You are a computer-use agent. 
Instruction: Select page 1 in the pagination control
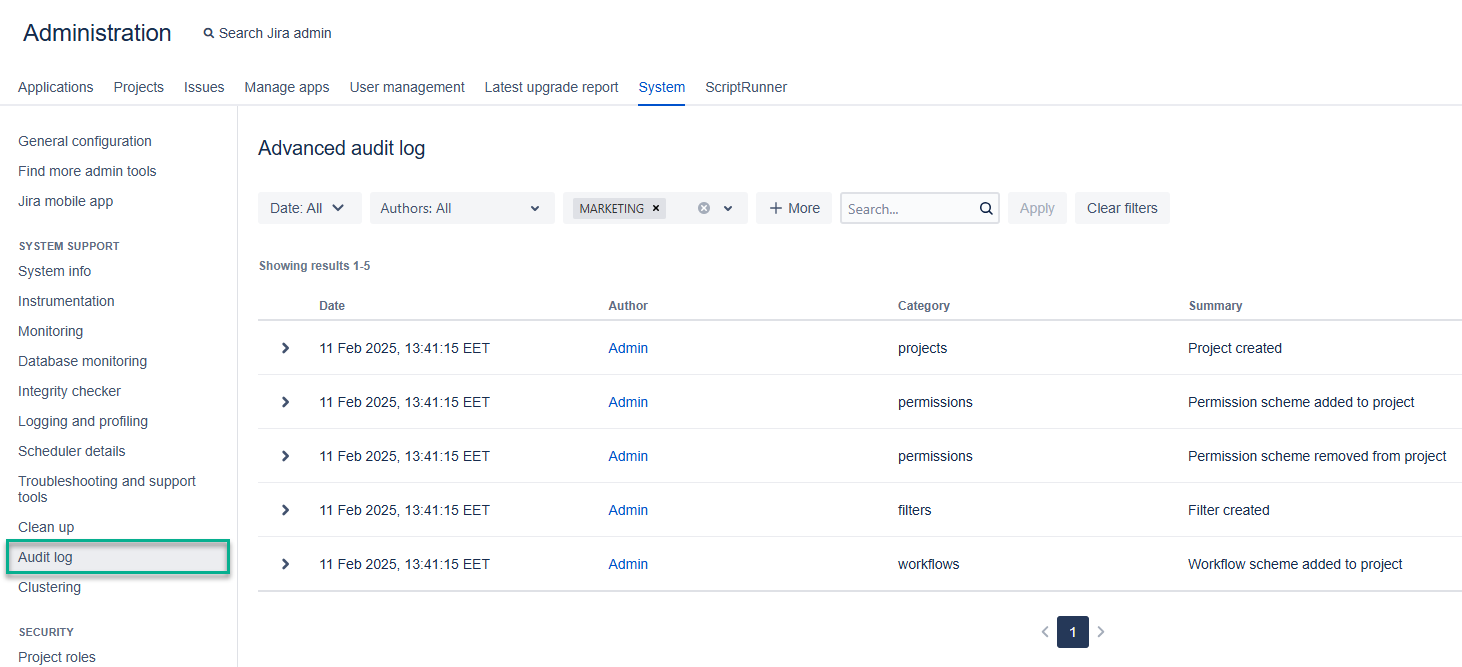tap(1072, 631)
